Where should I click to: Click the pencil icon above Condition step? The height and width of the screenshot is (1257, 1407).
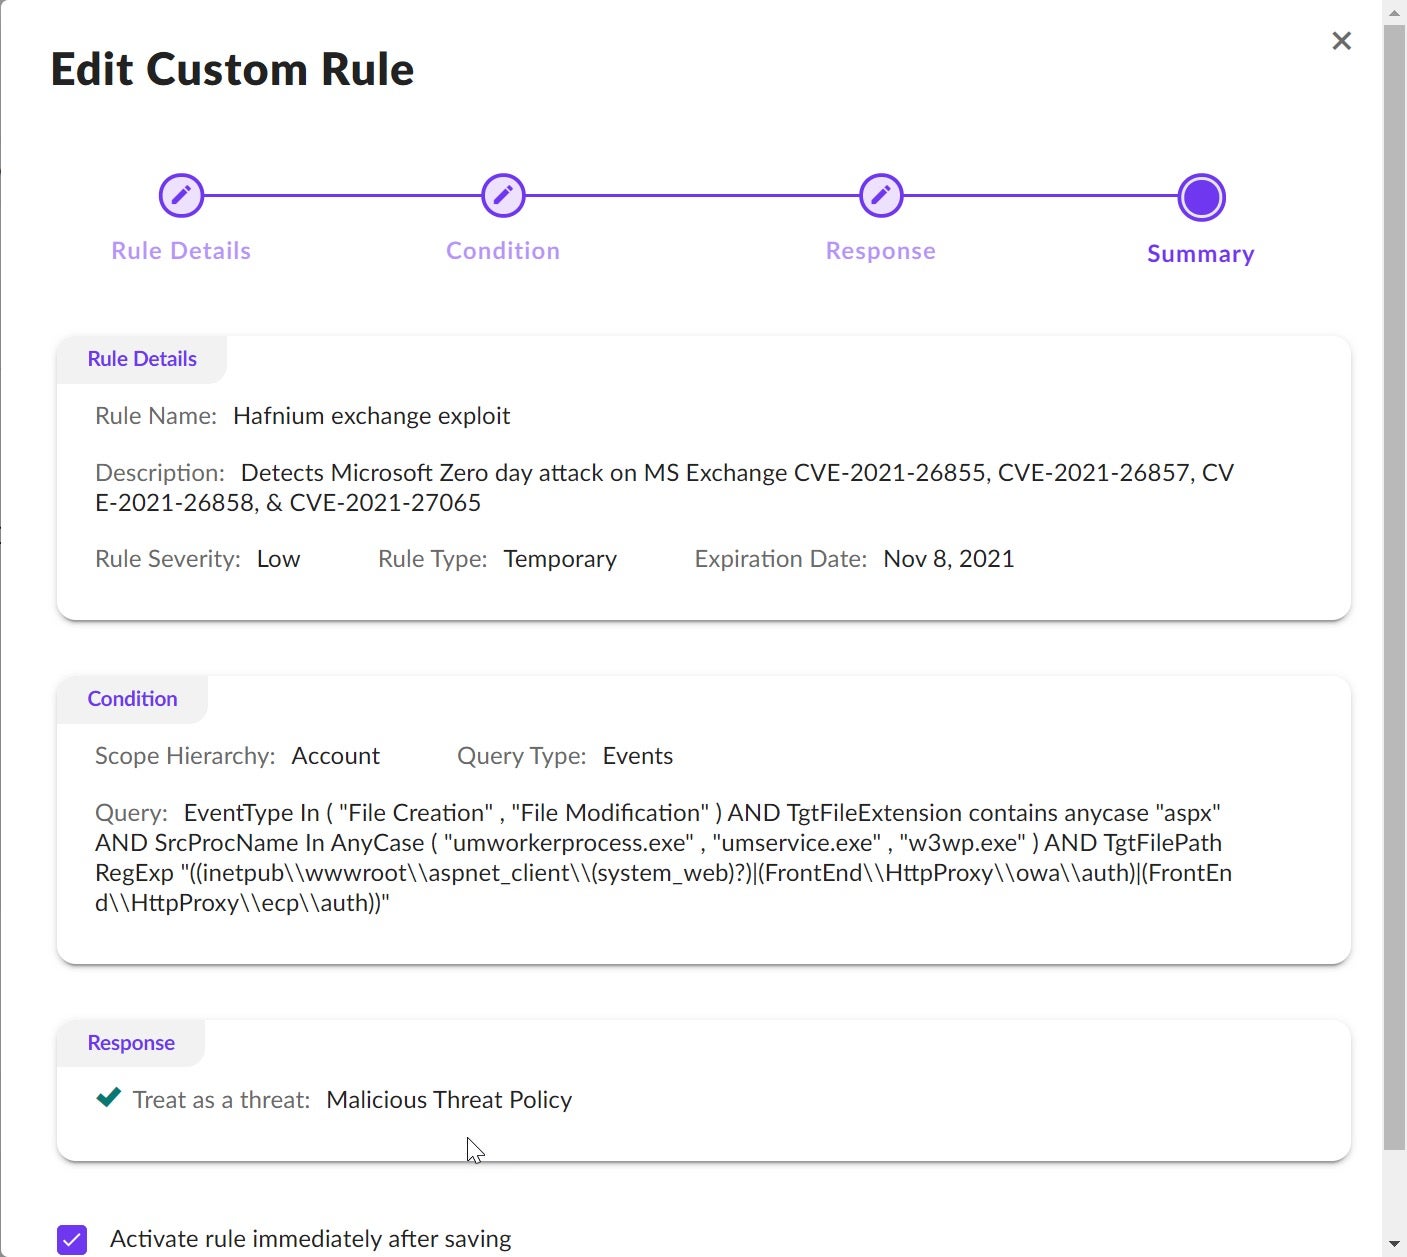tap(503, 196)
